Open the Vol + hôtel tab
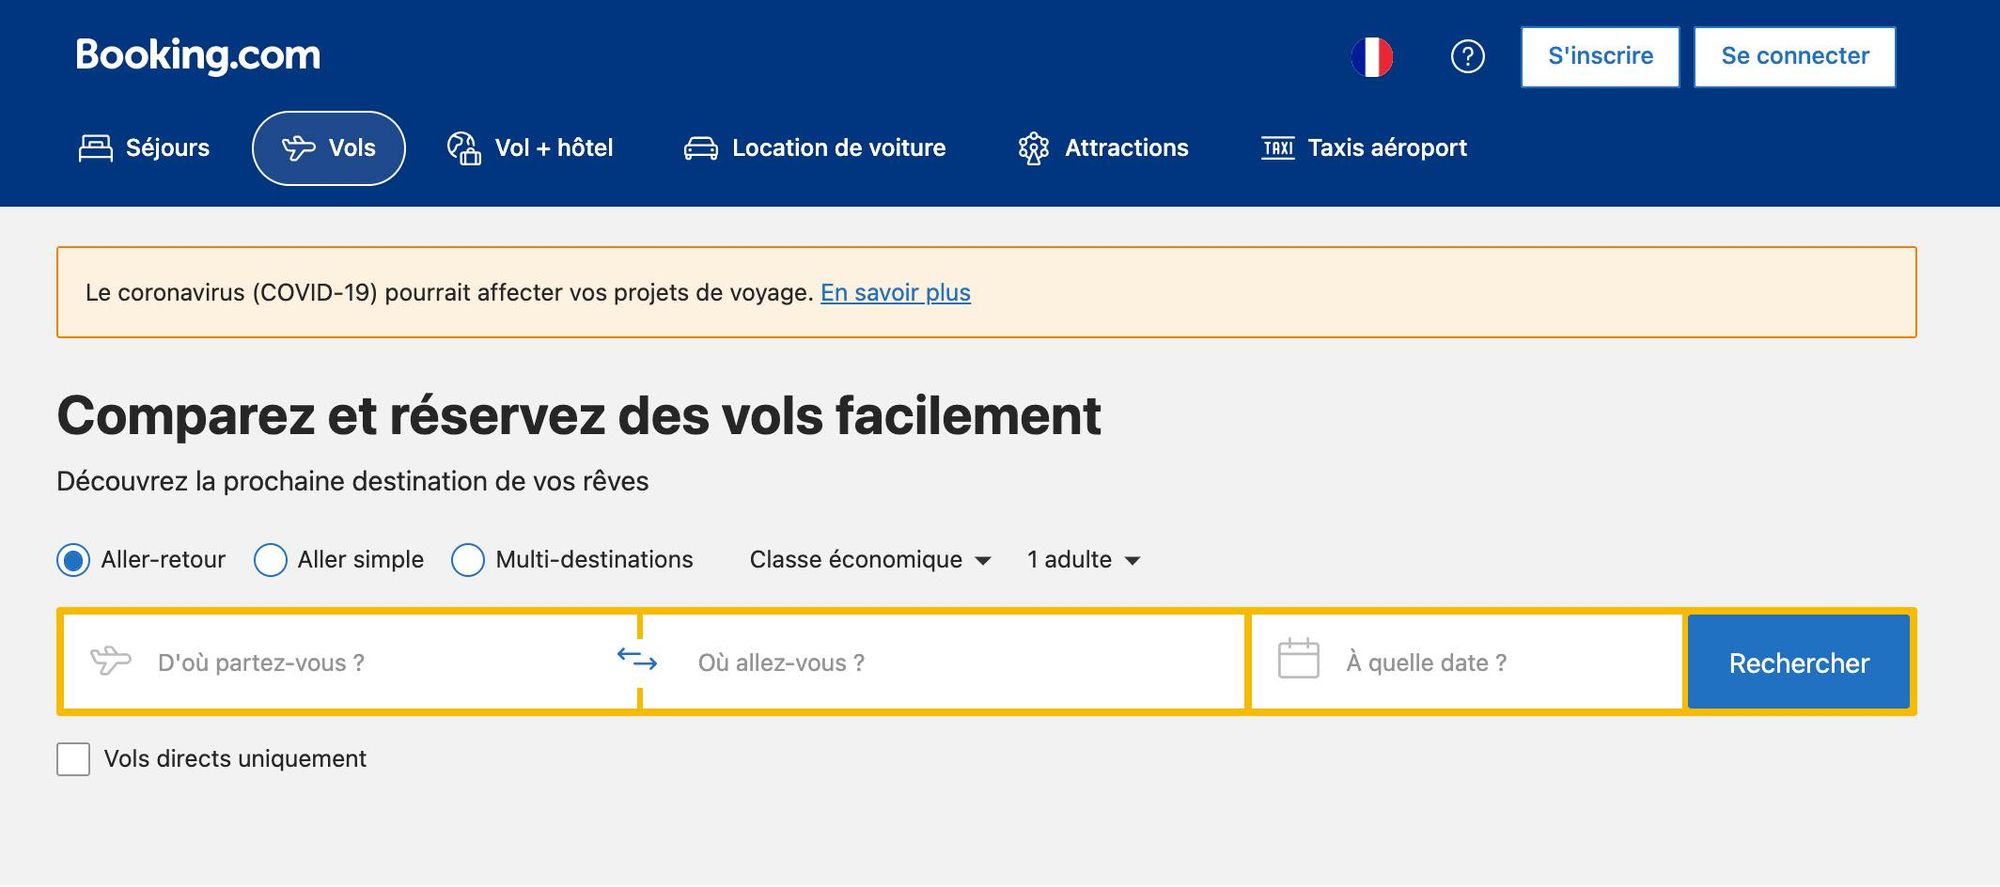2000x887 pixels. 529,148
